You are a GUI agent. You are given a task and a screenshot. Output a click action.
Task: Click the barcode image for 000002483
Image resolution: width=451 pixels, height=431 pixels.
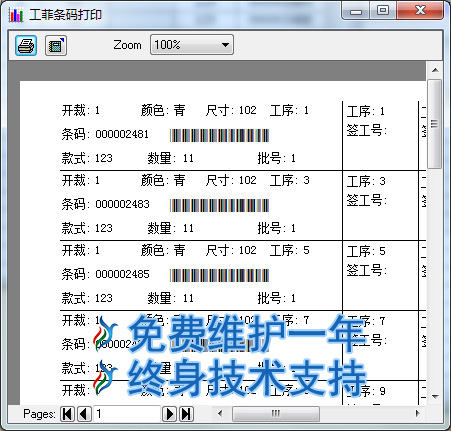pyautogui.click(x=219, y=205)
